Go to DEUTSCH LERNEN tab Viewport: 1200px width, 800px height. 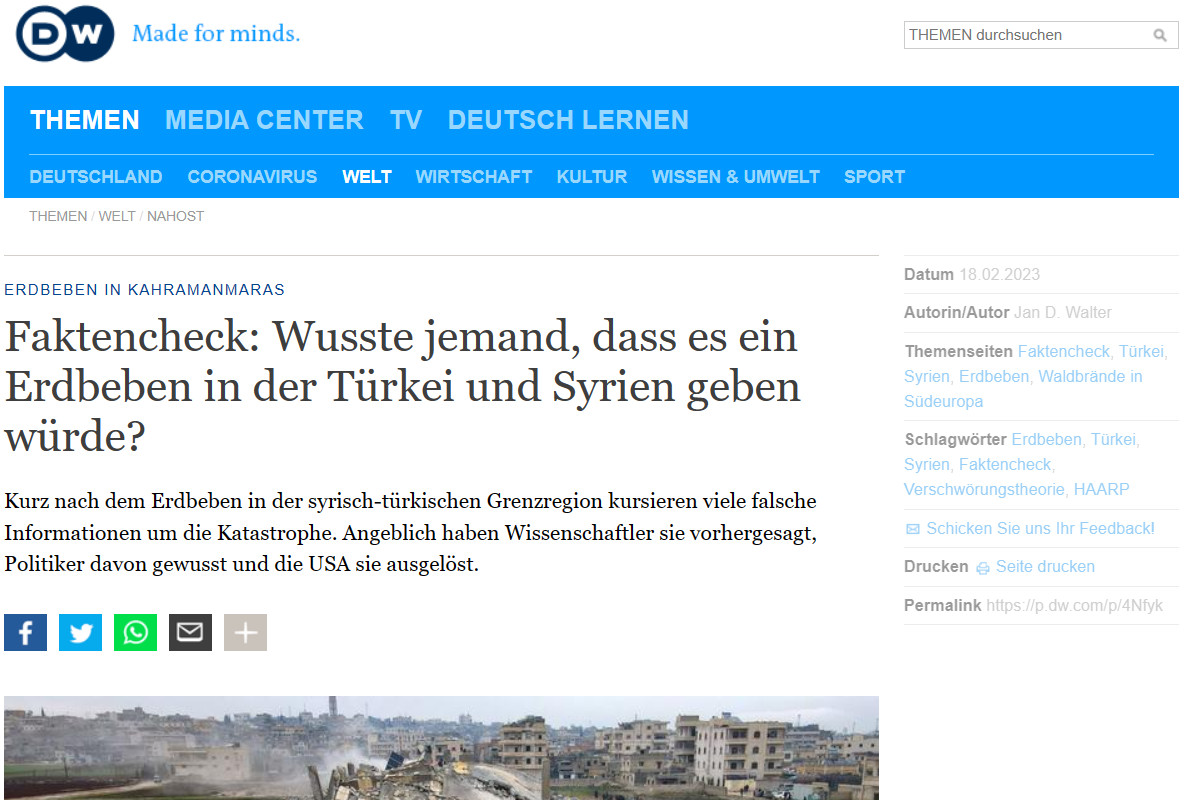tap(568, 120)
